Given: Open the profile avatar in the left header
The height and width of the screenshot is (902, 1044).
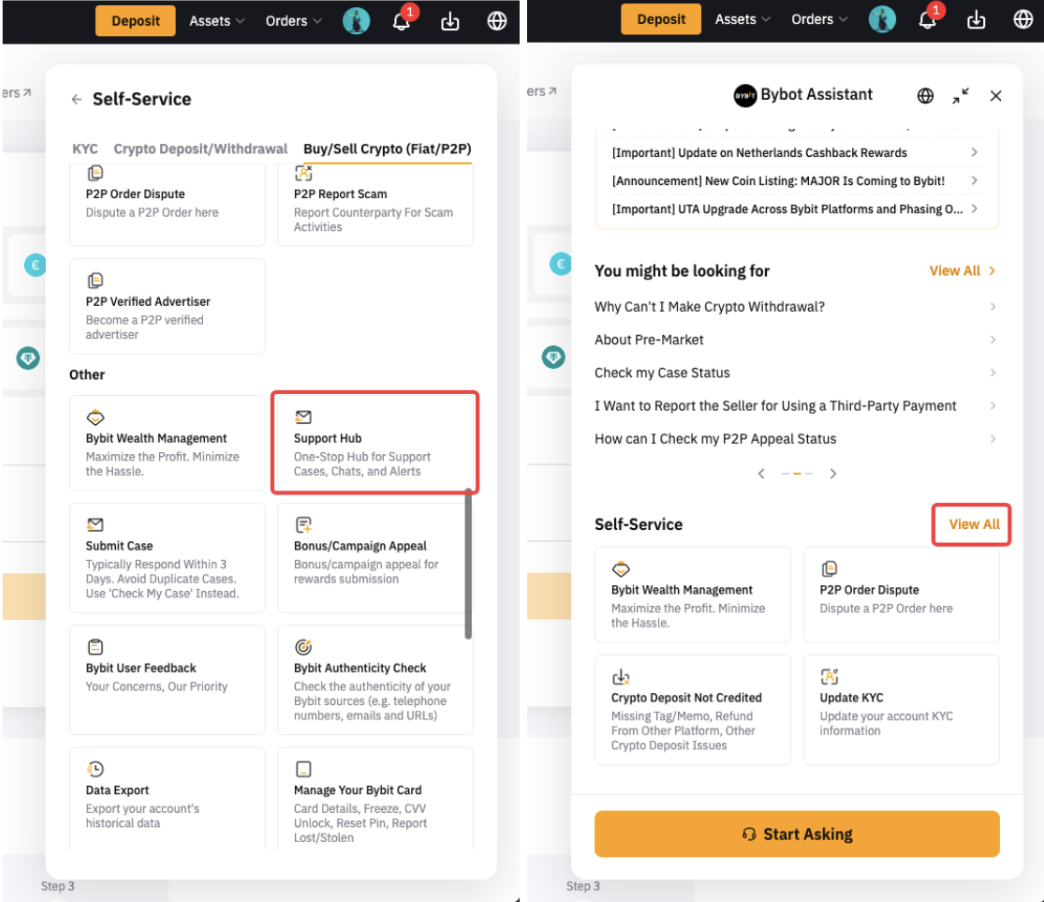Looking at the screenshot, I should pyautogui.click(x=356, y=21).
